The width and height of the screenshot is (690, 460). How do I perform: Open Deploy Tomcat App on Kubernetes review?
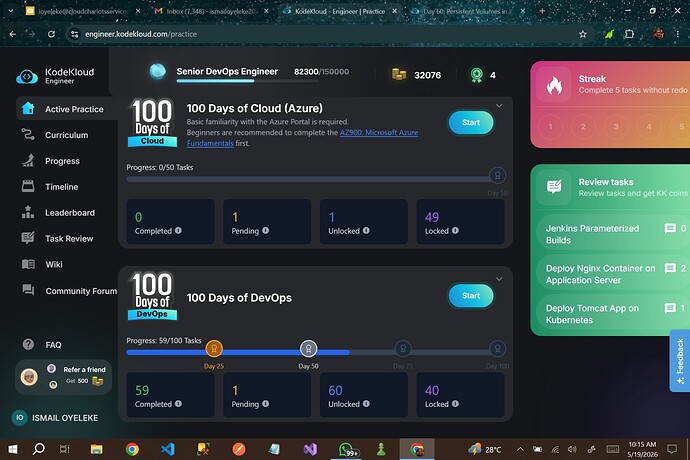(614, 314)
